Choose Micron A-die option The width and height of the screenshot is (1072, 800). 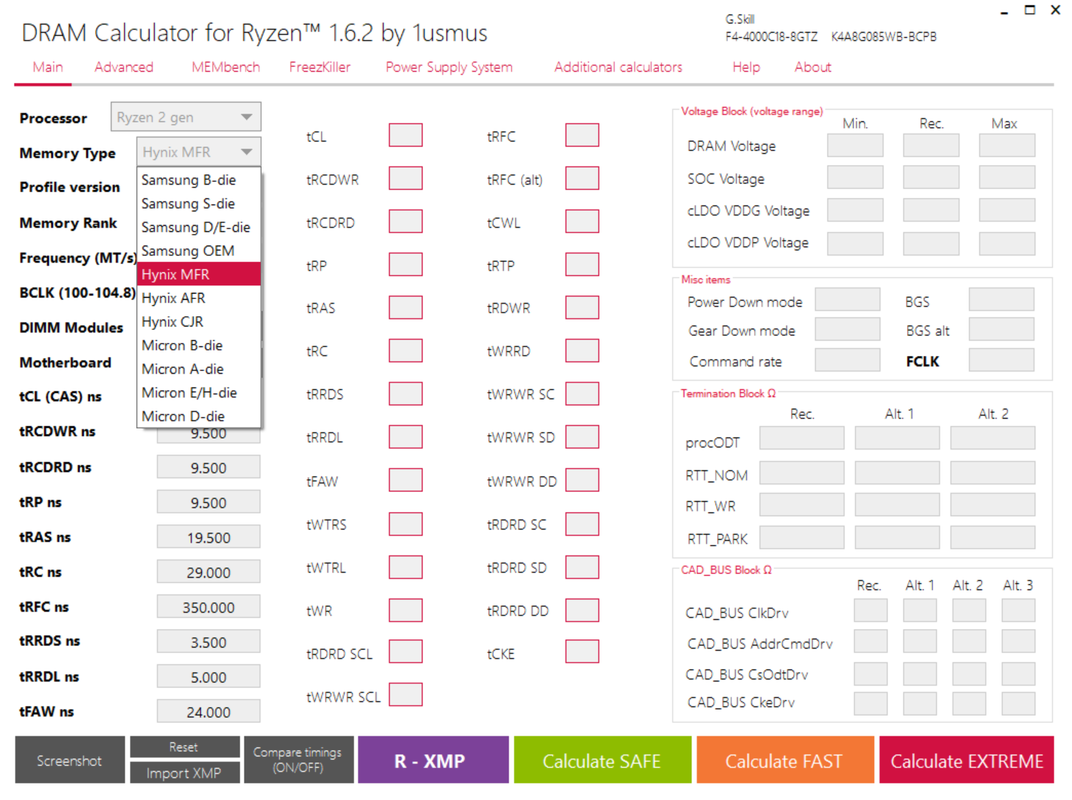pos(199,369)
